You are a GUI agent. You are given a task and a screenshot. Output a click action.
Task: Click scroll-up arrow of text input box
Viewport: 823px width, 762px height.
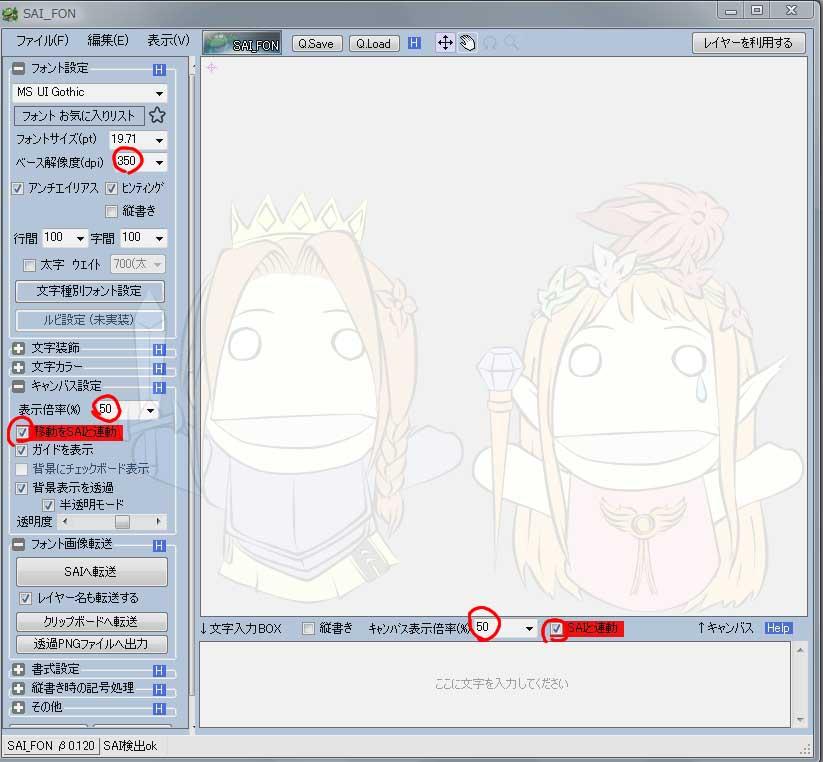point(800,651)
